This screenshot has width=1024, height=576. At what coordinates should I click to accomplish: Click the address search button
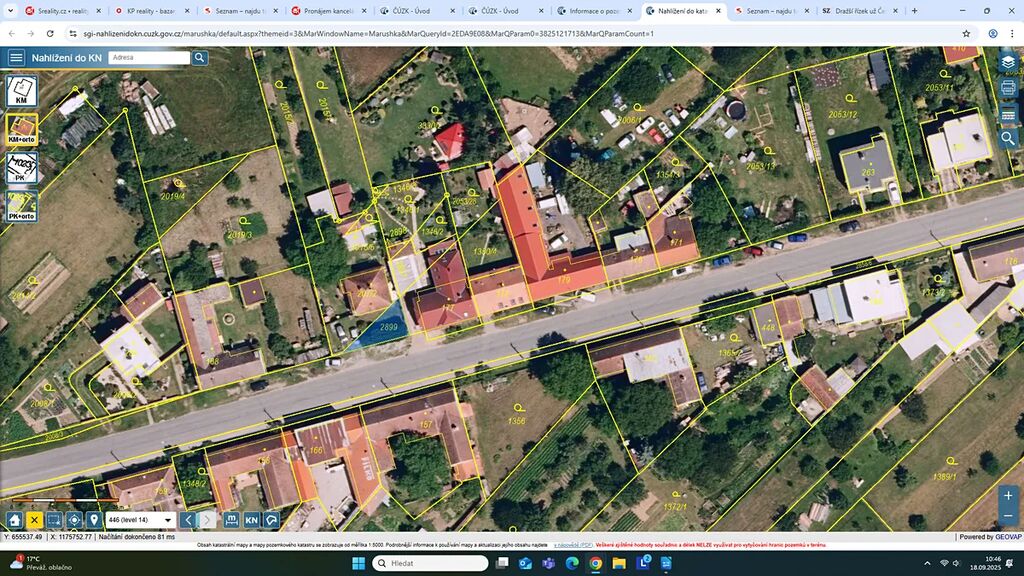point(200,57)
